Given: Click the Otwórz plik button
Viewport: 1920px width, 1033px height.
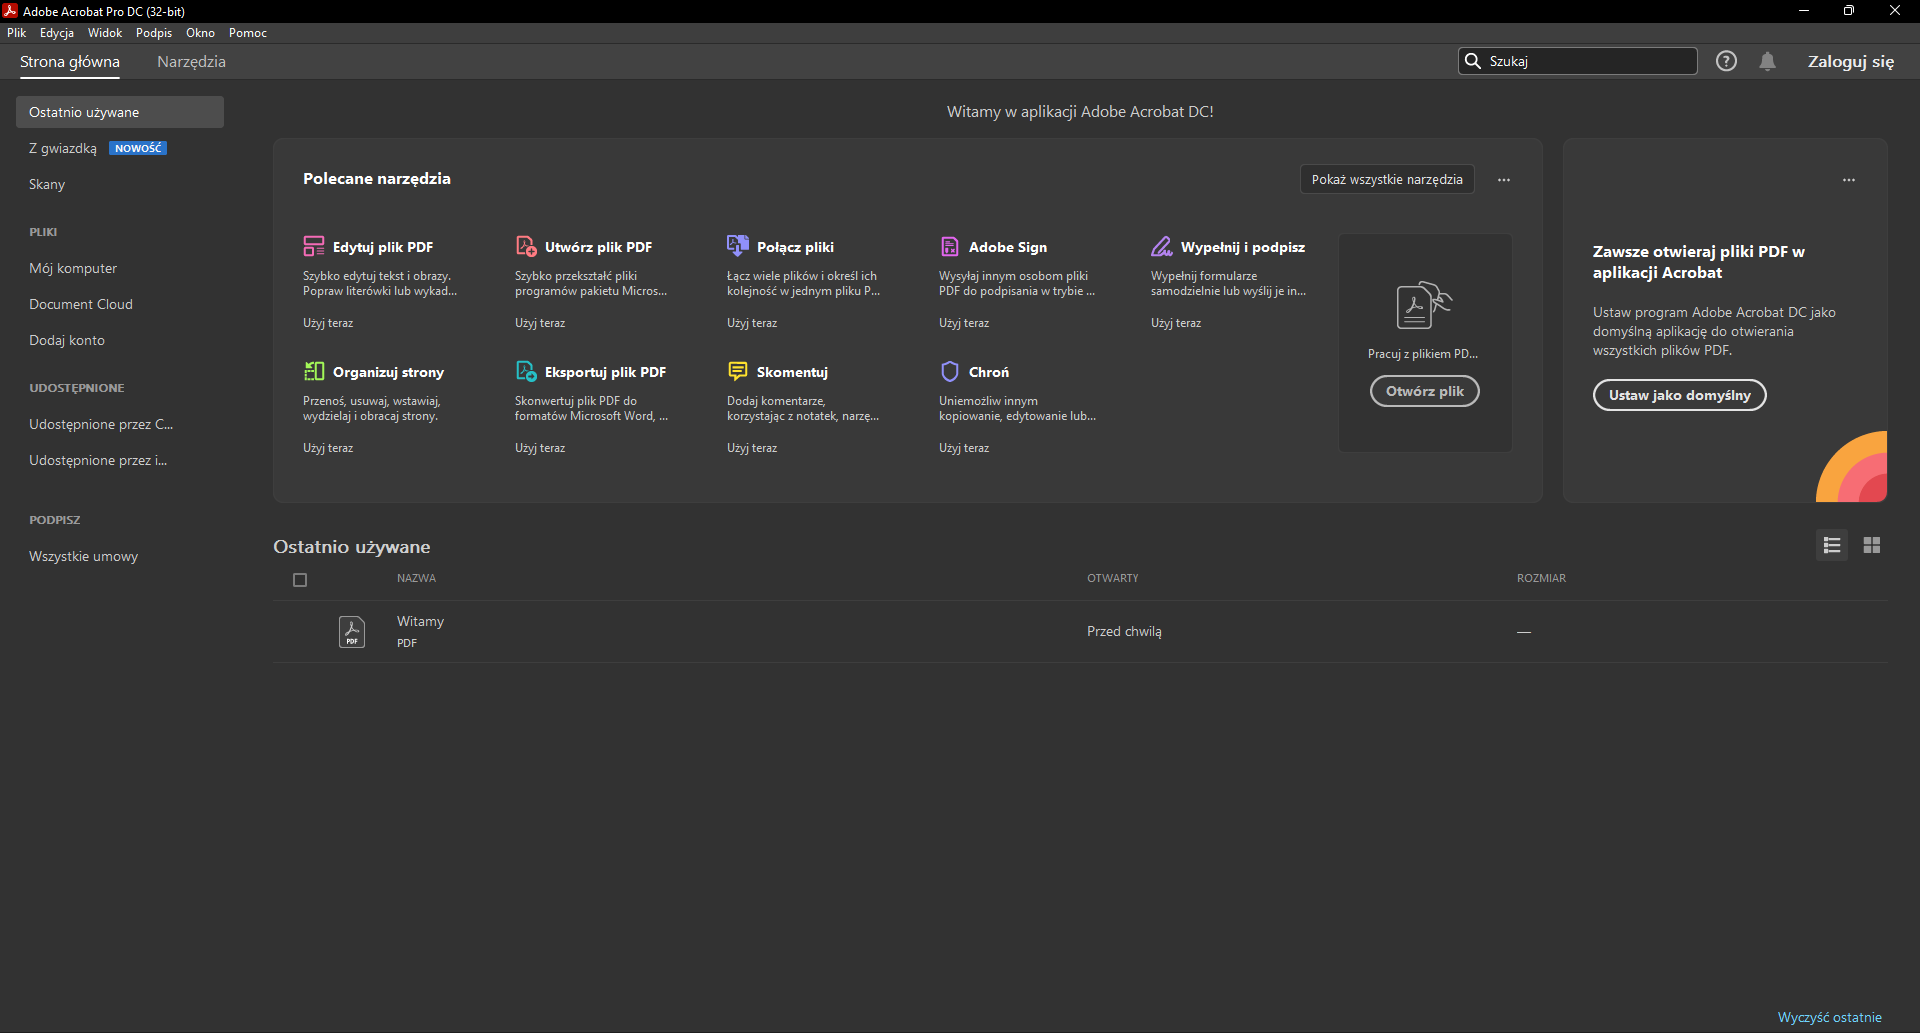Looking at the screenshot, I should tap(1425, 391).
